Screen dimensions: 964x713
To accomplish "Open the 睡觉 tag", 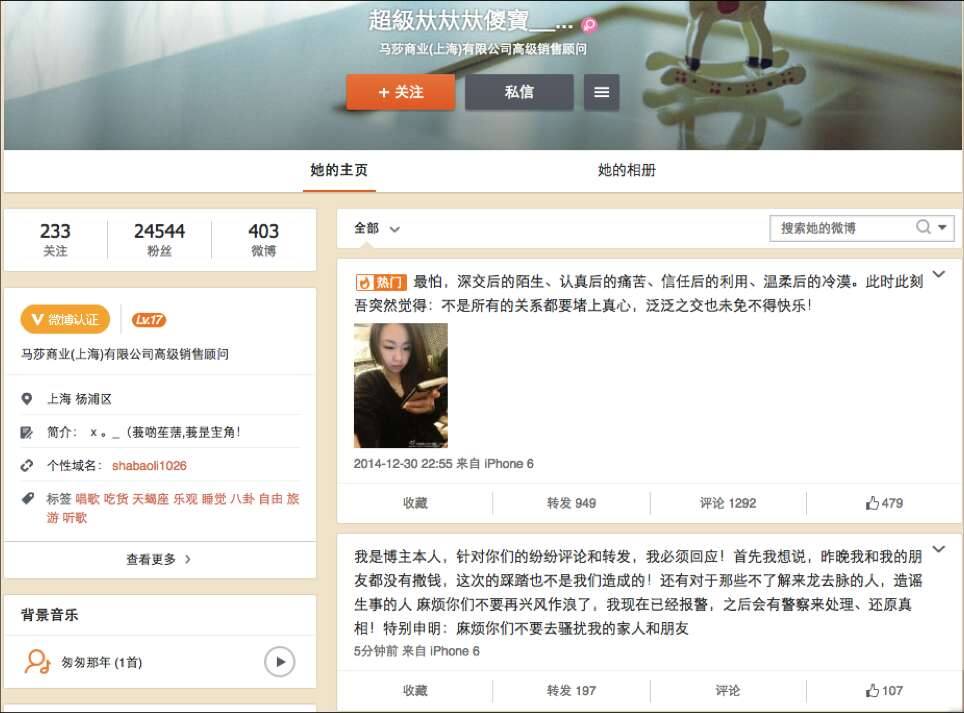I will [x=214, y=499].
